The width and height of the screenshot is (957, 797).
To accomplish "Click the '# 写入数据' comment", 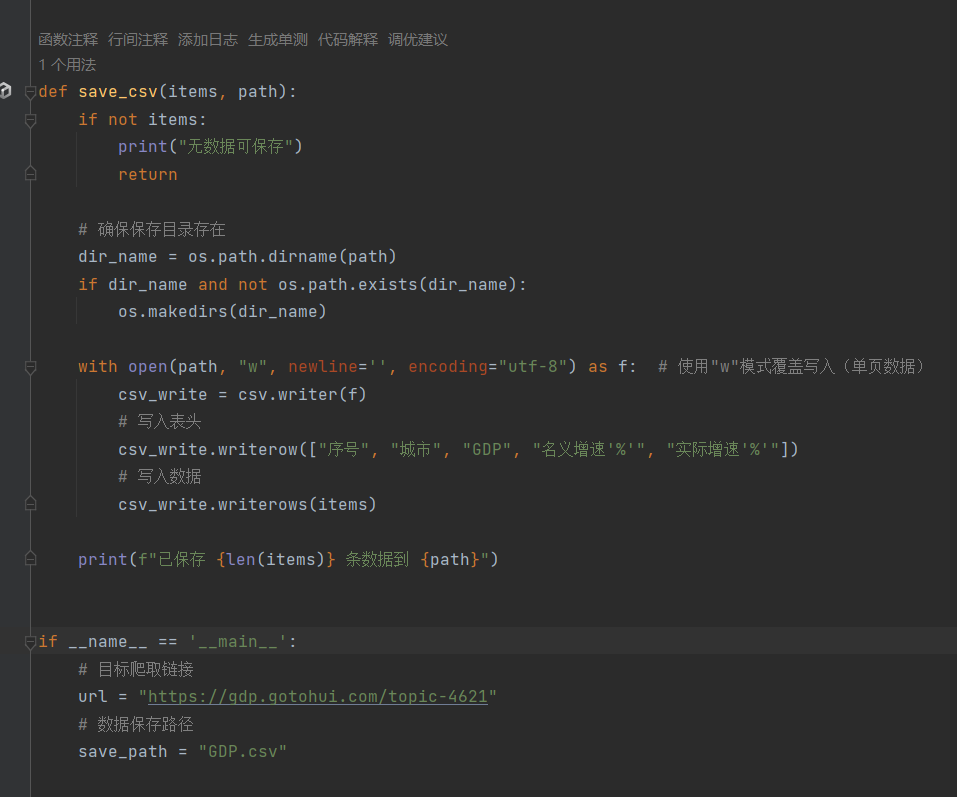I will coord(160,477).
